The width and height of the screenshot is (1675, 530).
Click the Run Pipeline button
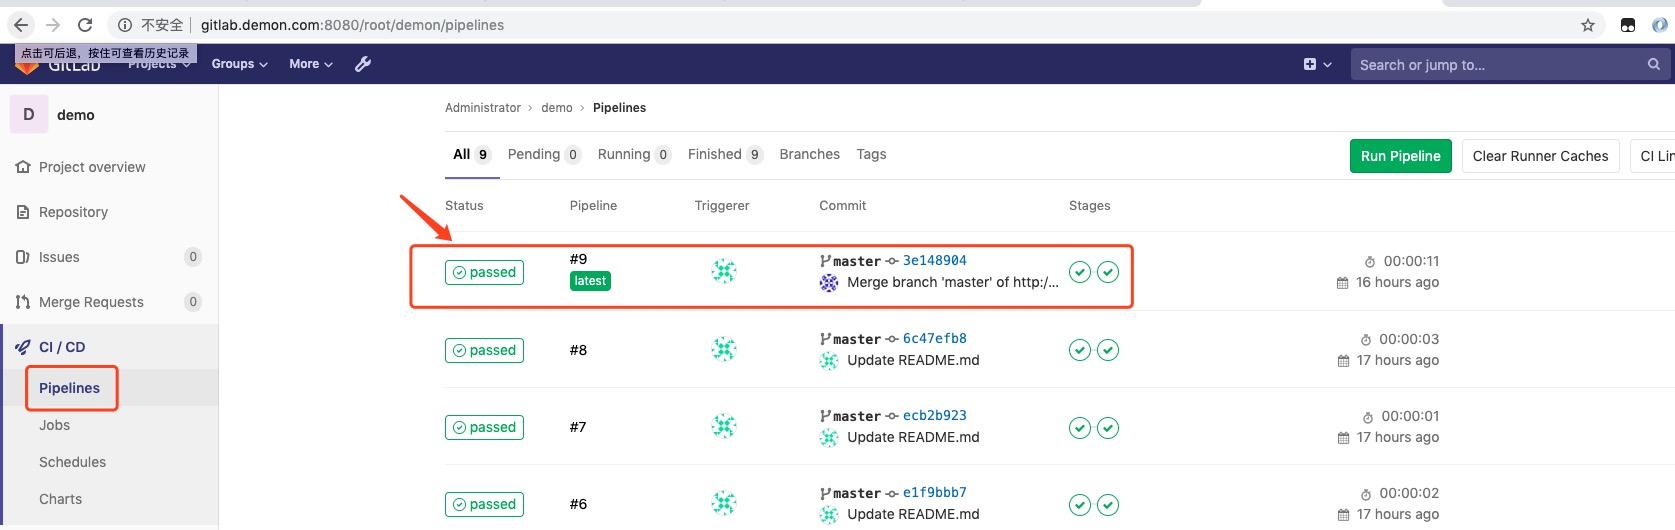coord(1400,156)
